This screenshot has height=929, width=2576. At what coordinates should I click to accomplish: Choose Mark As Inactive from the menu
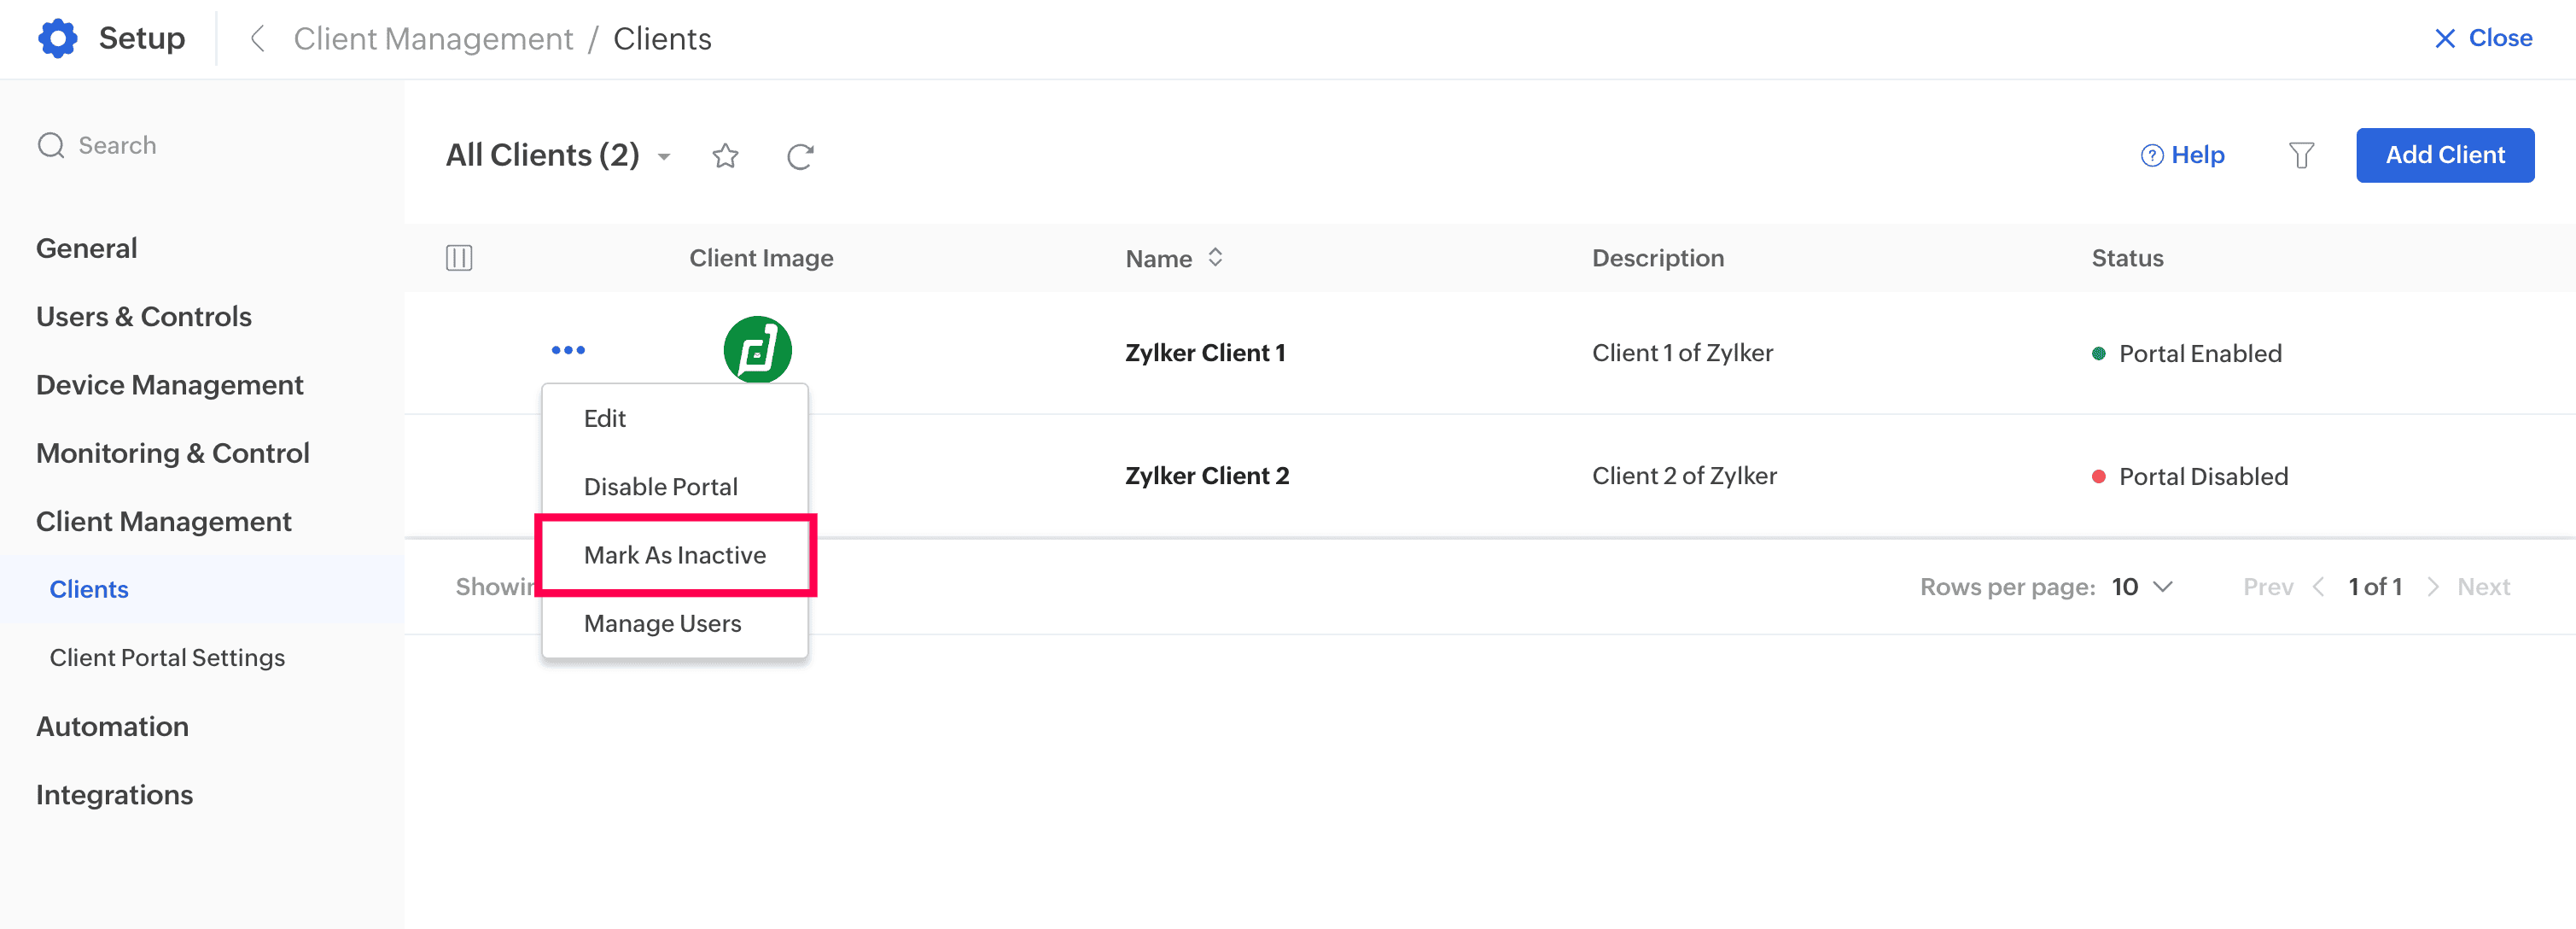[x=675, y=555]
